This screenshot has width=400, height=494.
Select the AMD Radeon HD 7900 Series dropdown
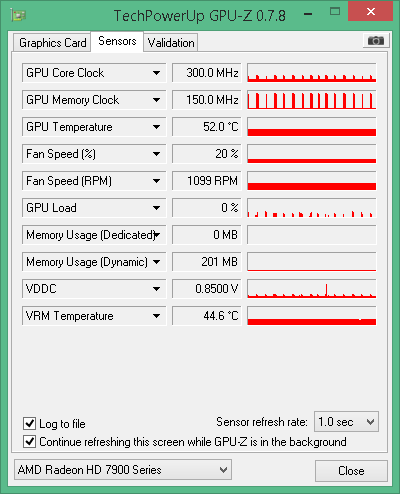[123, 470]
